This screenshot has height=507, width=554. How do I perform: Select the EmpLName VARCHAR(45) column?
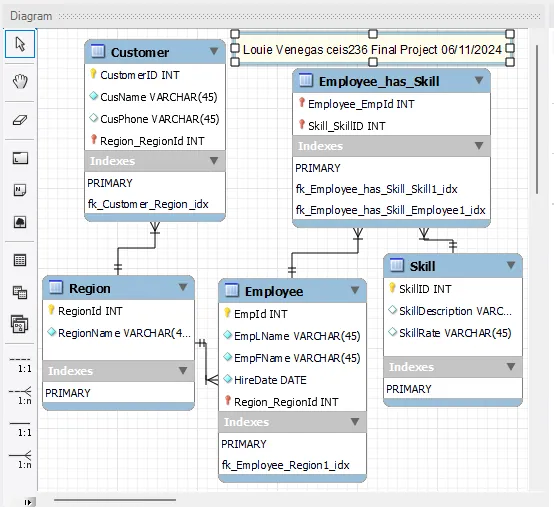coord(292,336)
